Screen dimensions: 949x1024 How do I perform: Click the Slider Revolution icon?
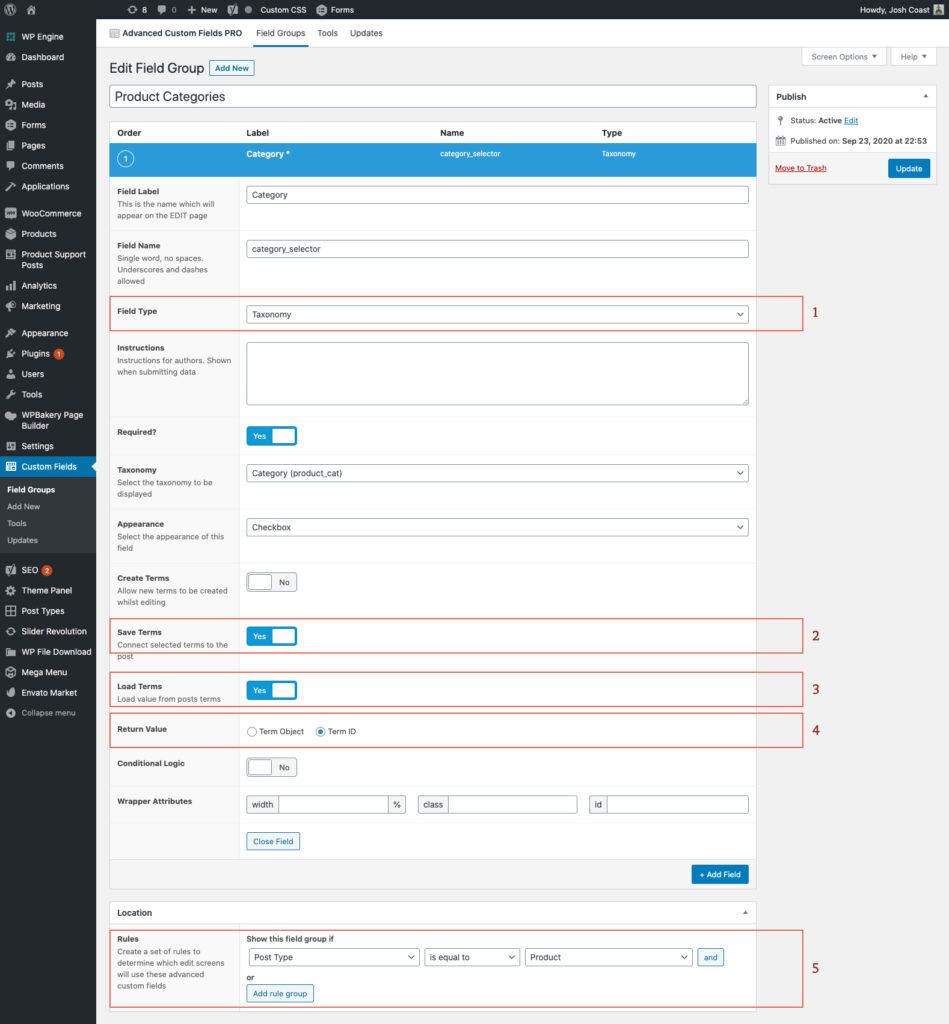coord(10,632)
